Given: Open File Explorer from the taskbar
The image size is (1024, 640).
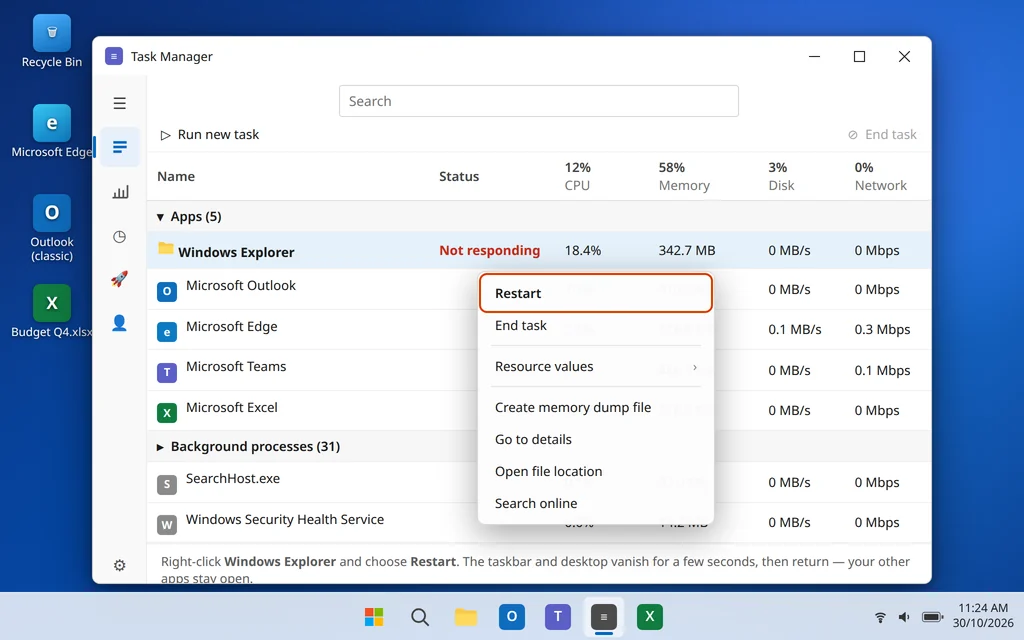Looking at the screenshot, I should [x=466, y=617].
